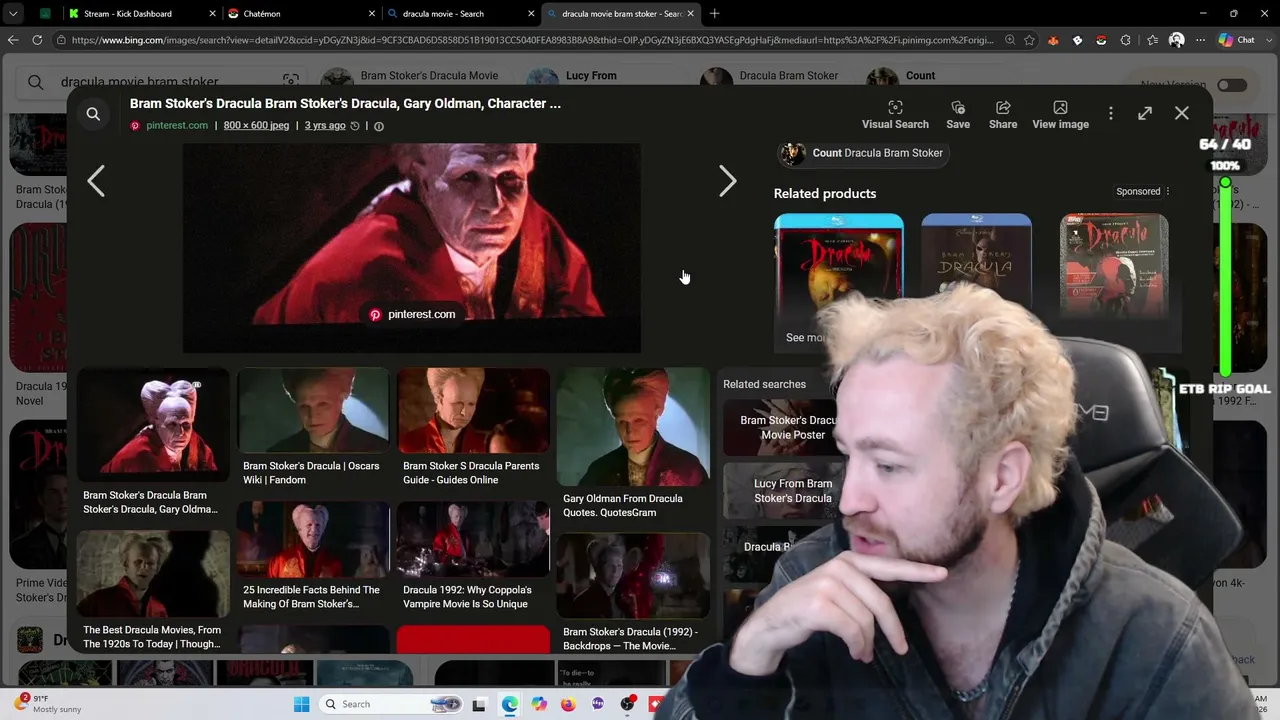Open the MetaMask fox extension

point(1053,40)
